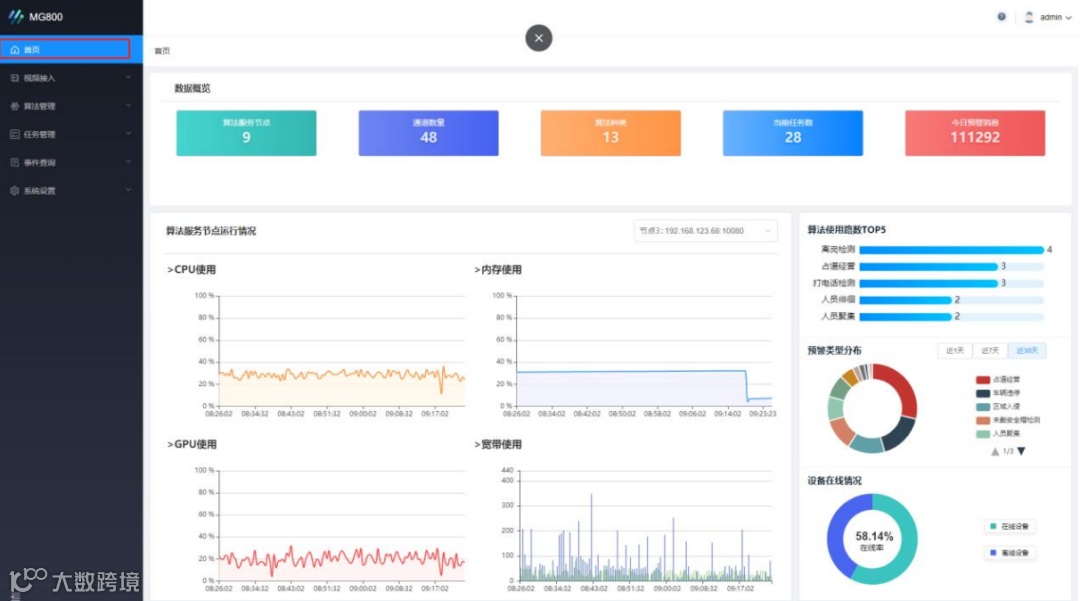
Task: Click the 首页 breadcrumb tab
Action: (x=162, y=51)
